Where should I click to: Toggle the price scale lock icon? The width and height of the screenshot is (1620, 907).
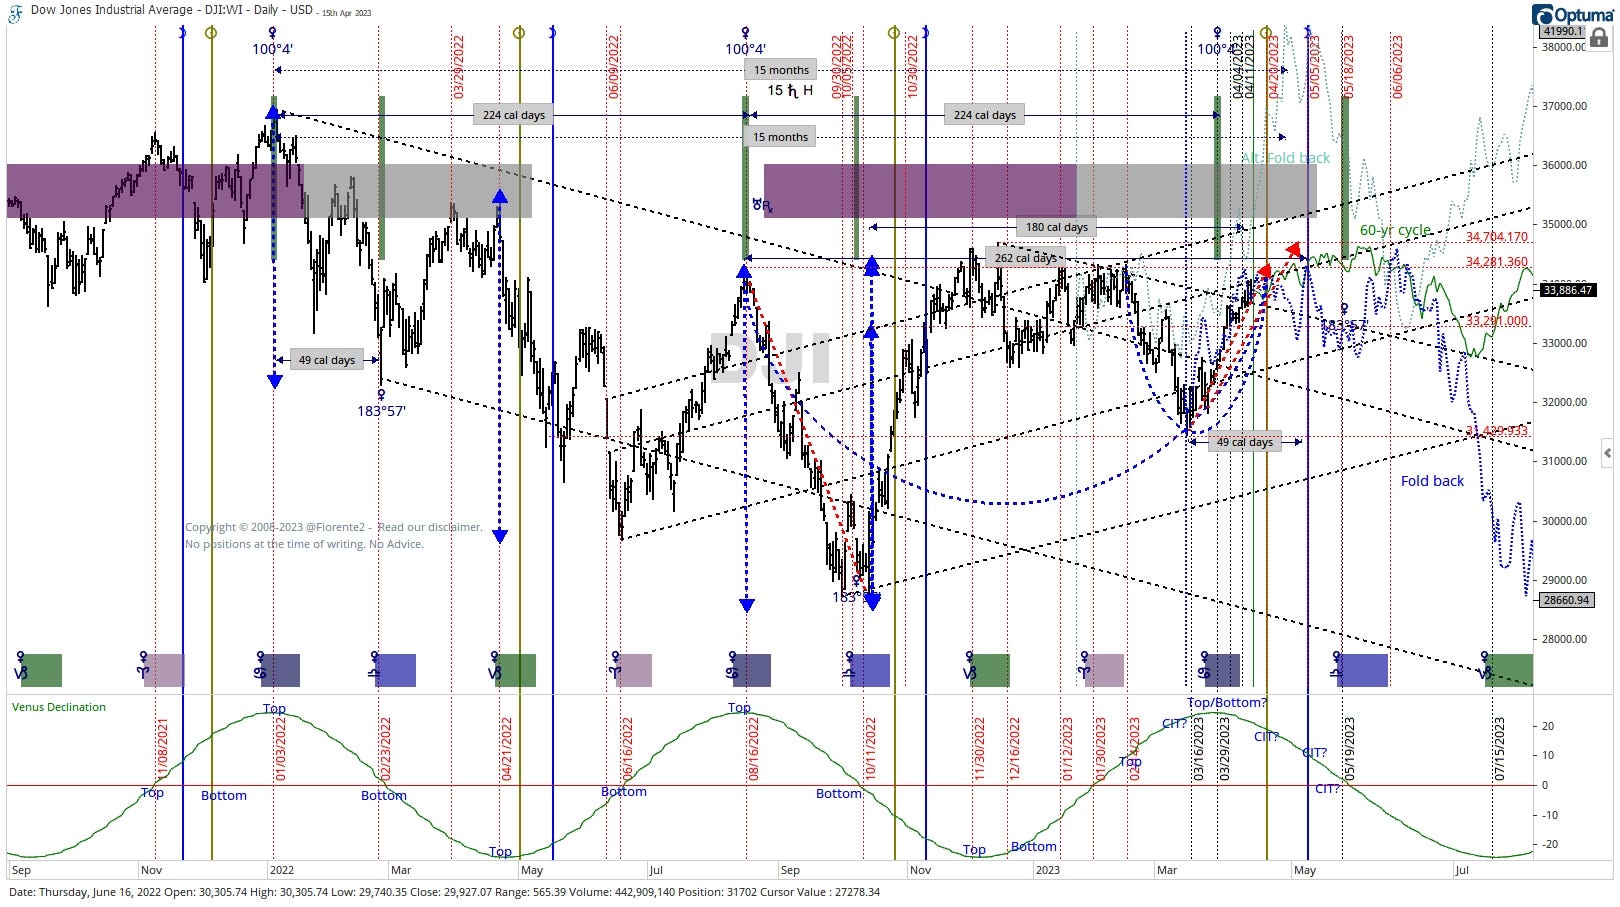(x=1601, y=36)
